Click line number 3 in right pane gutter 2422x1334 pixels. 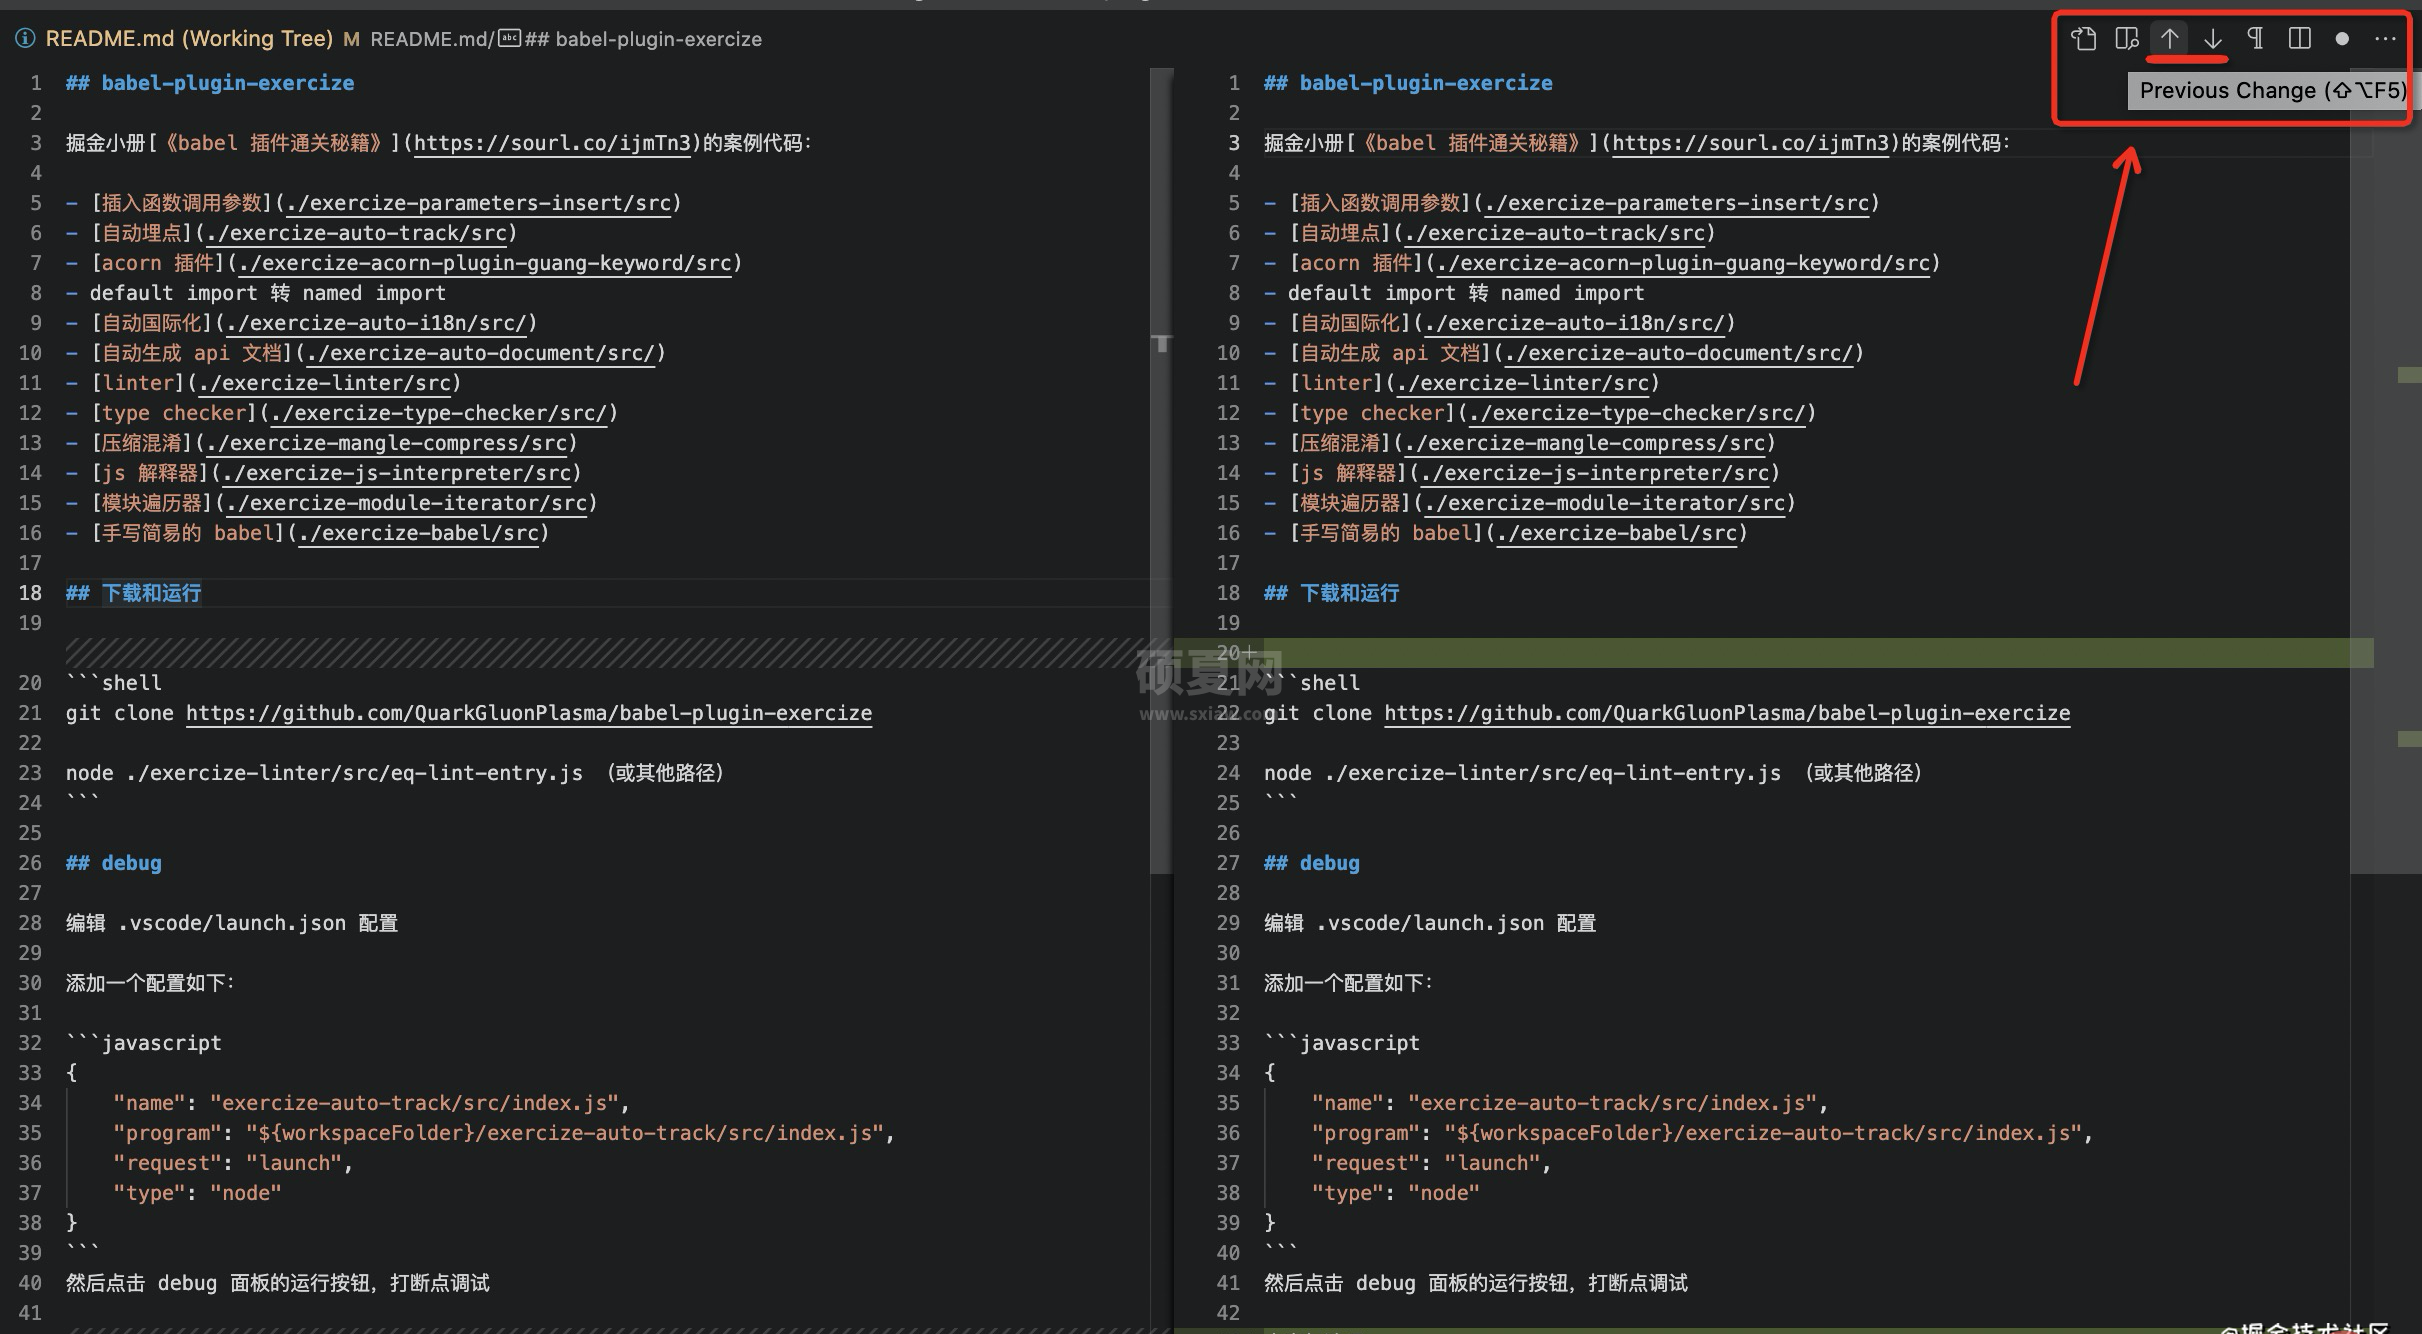[1234, 143]
